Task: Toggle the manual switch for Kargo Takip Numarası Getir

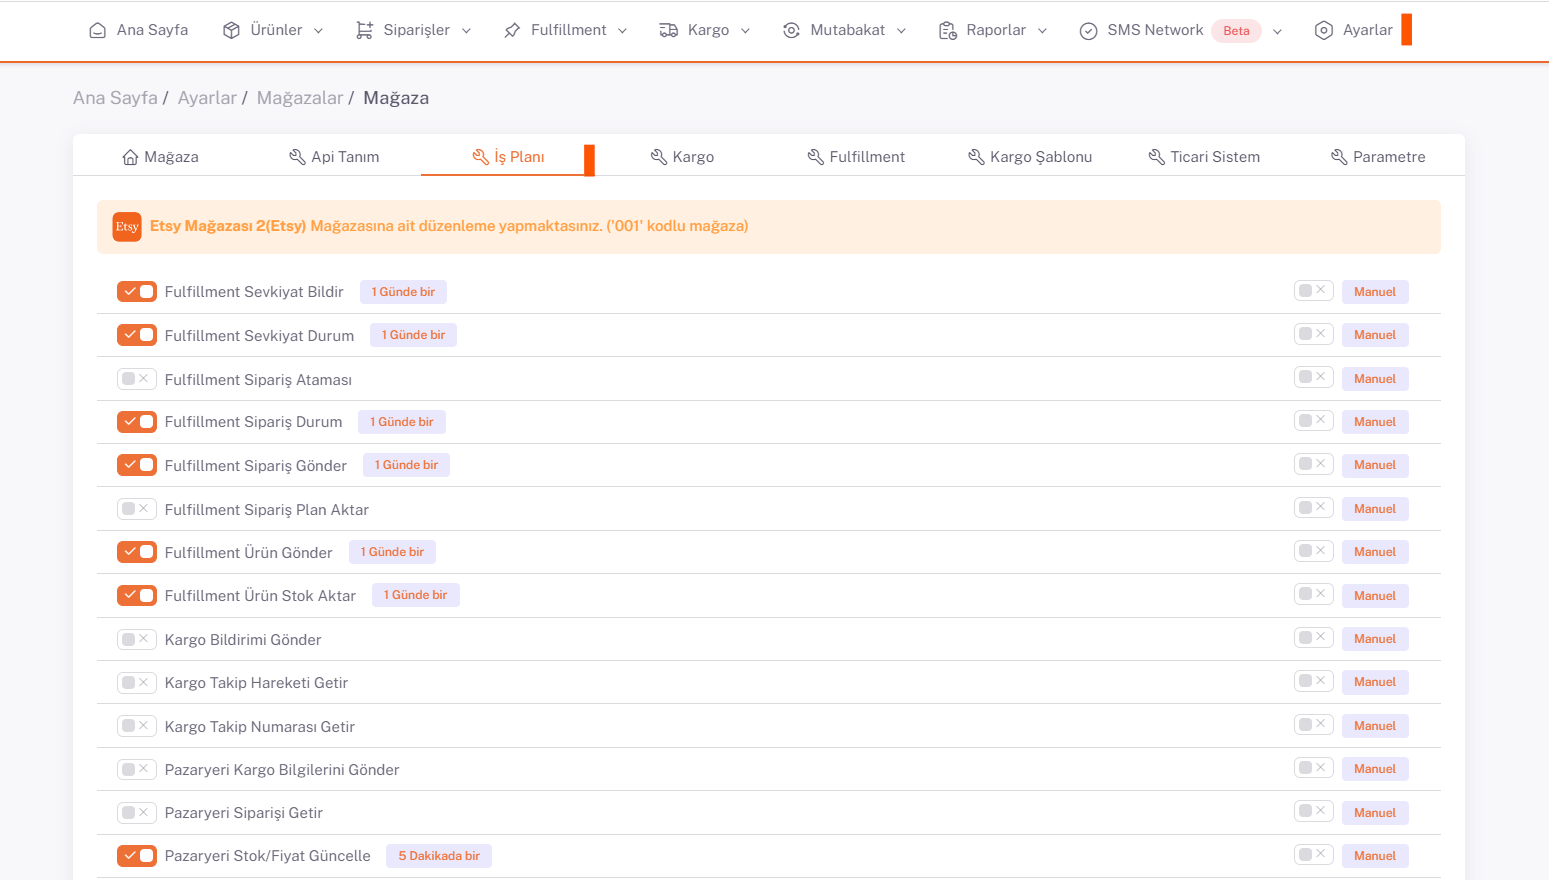Action: pyautogui.click(x=1314, y=725)
